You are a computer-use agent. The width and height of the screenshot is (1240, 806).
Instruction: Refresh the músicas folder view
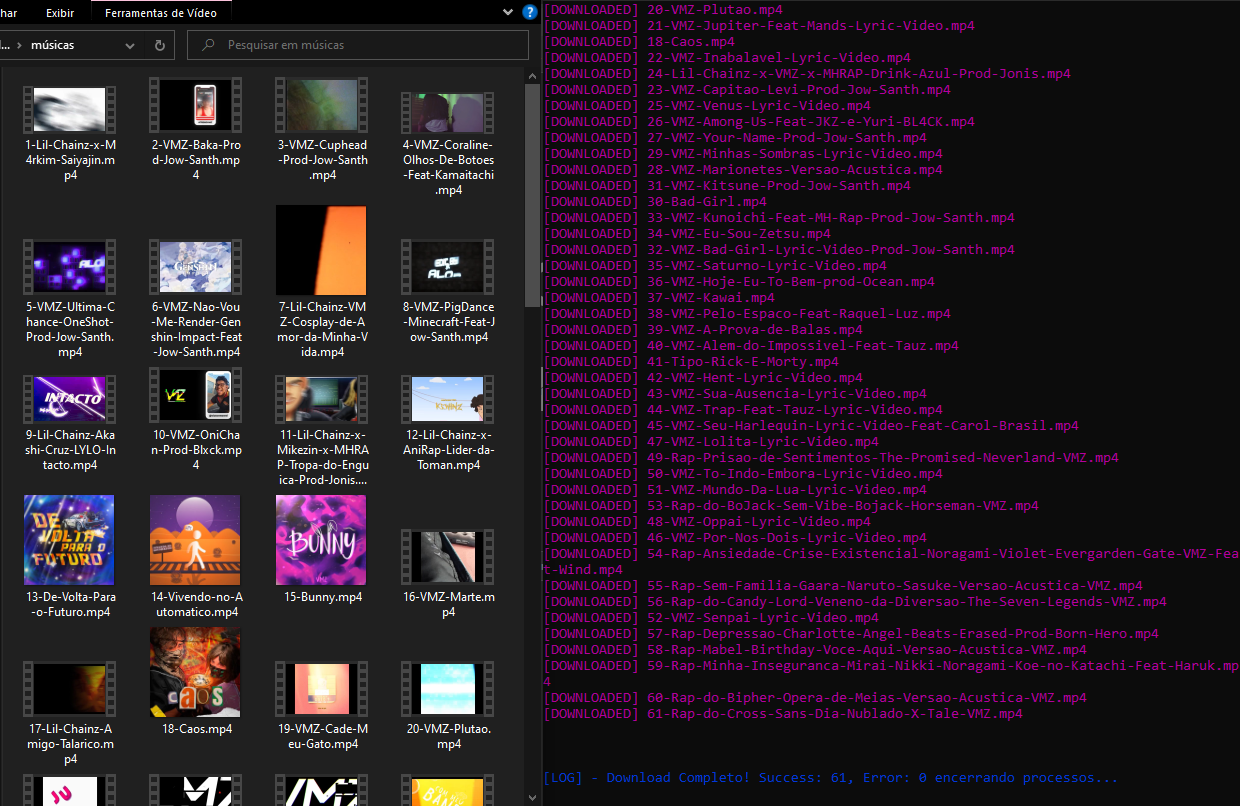pos(160,45)
